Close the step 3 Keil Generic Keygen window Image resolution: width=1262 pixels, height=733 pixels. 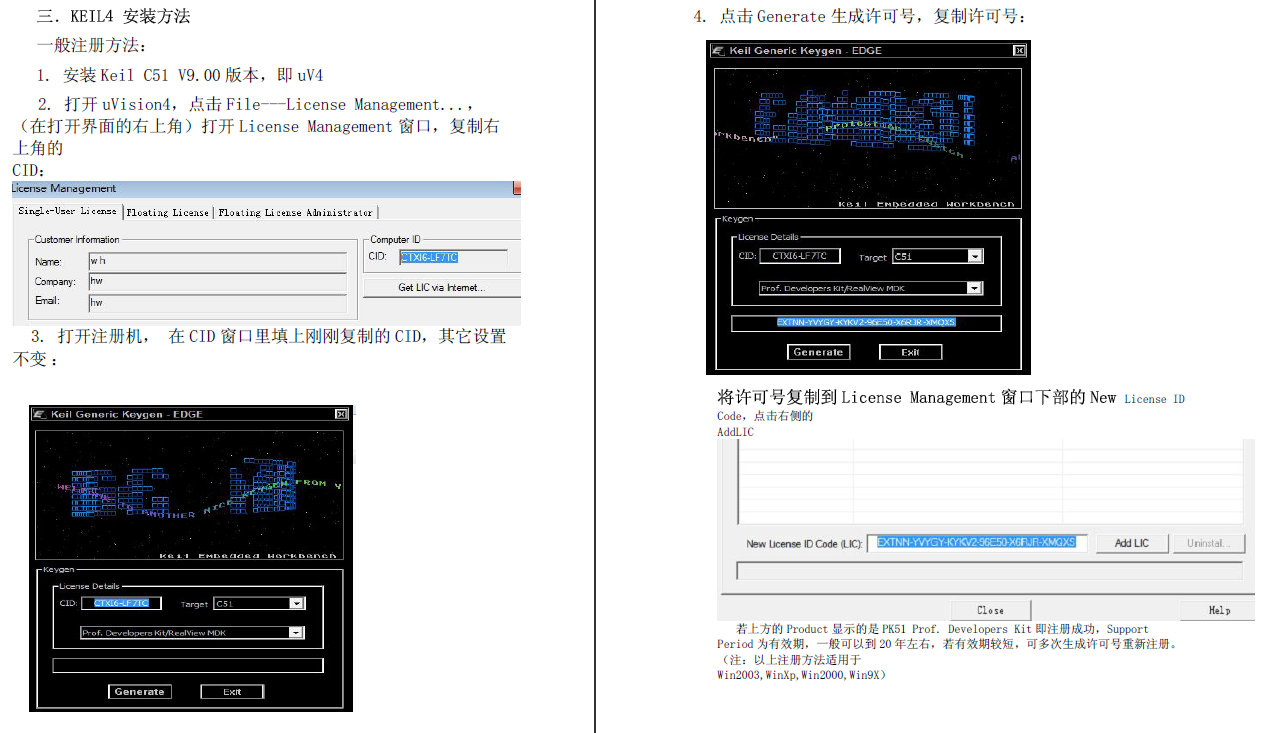[341, 414]
